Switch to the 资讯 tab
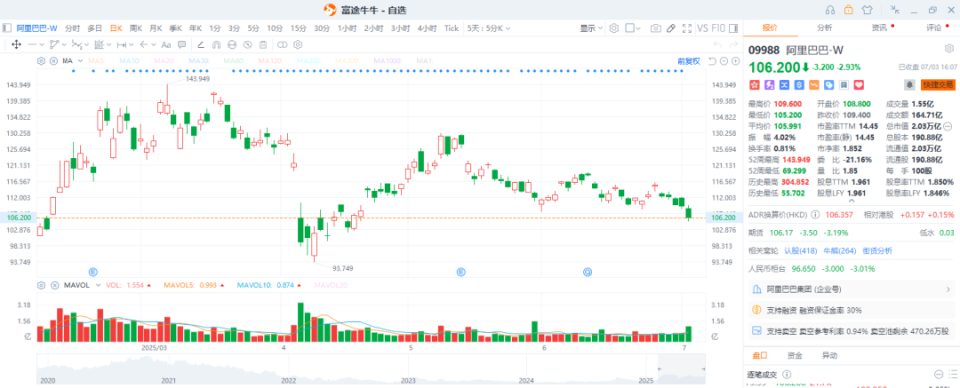This screenshot has width=960, height=388. click(x=879, y=28)
